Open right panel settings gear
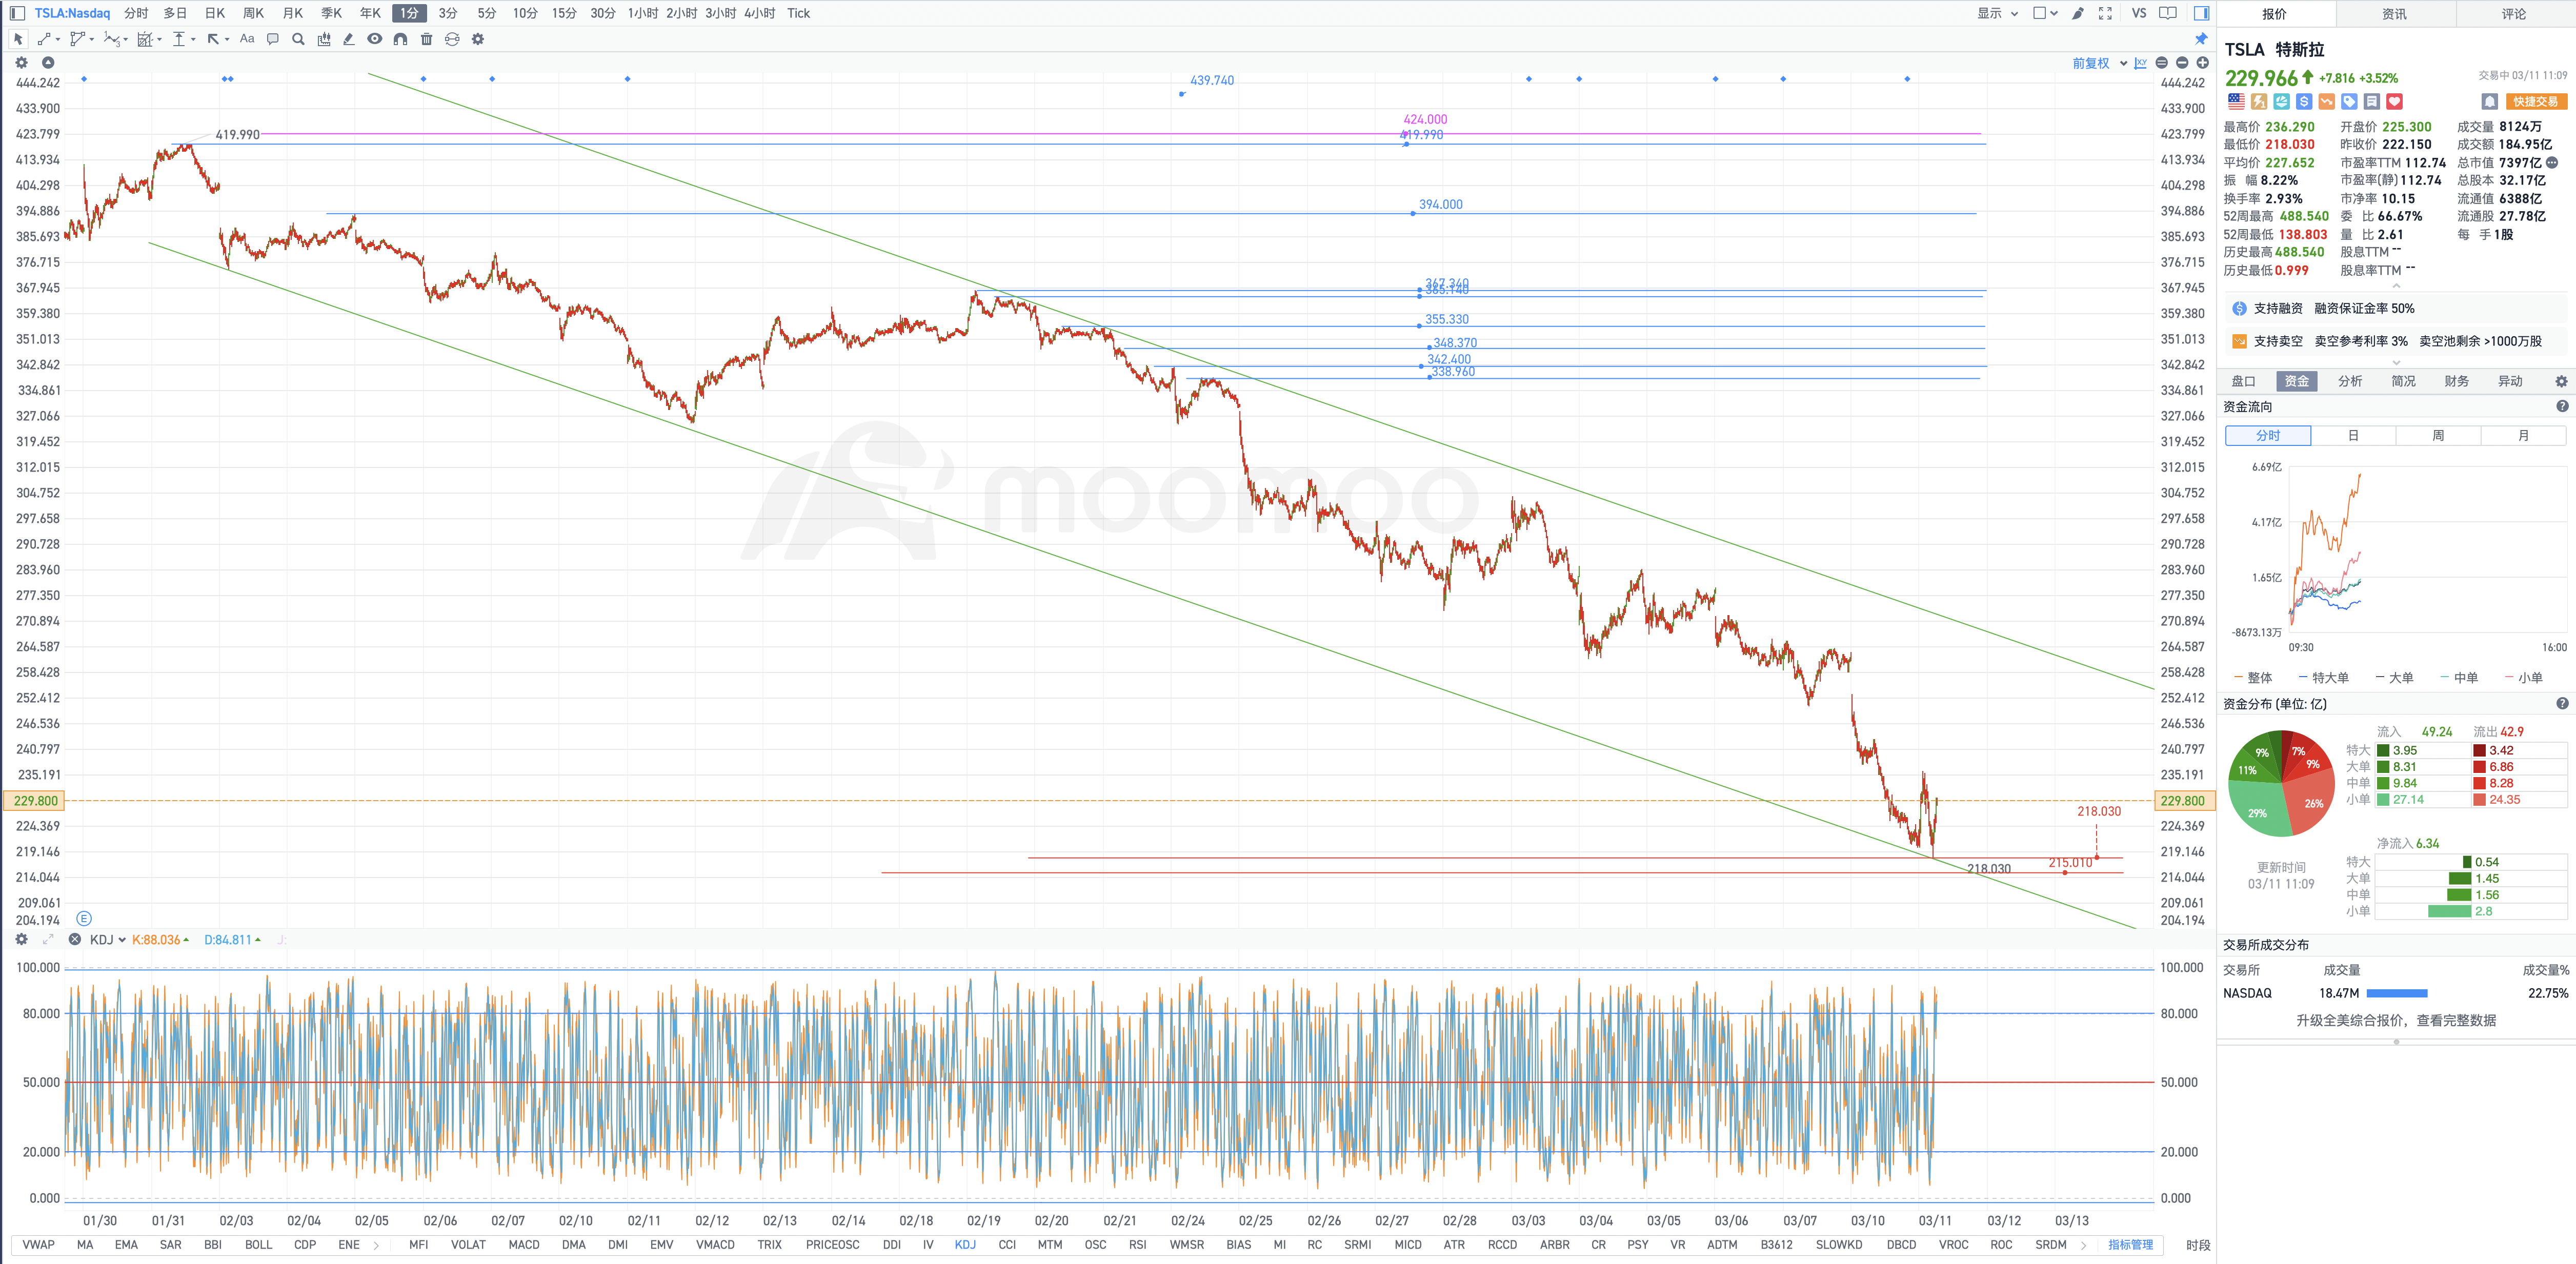The height and width of the screenshot is (1264, 2576). coord(2561,381)
